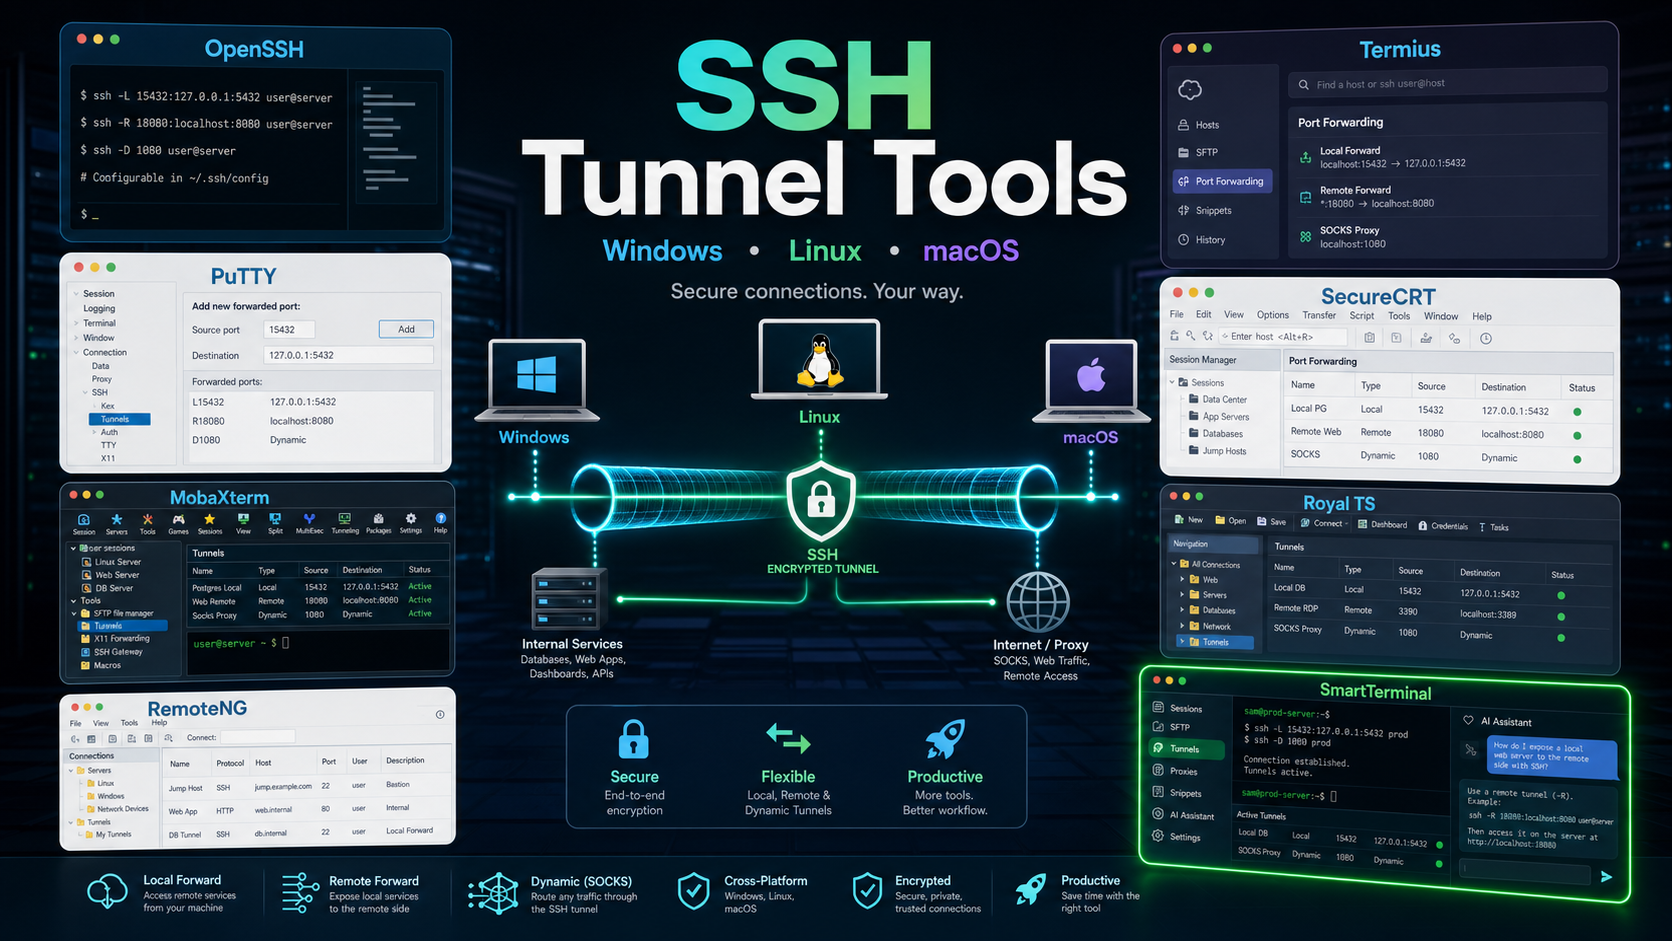Click SecureCRT clock icon in toolbar
This screenshot has width=1672, height=941.
[x=1486, y=339]
